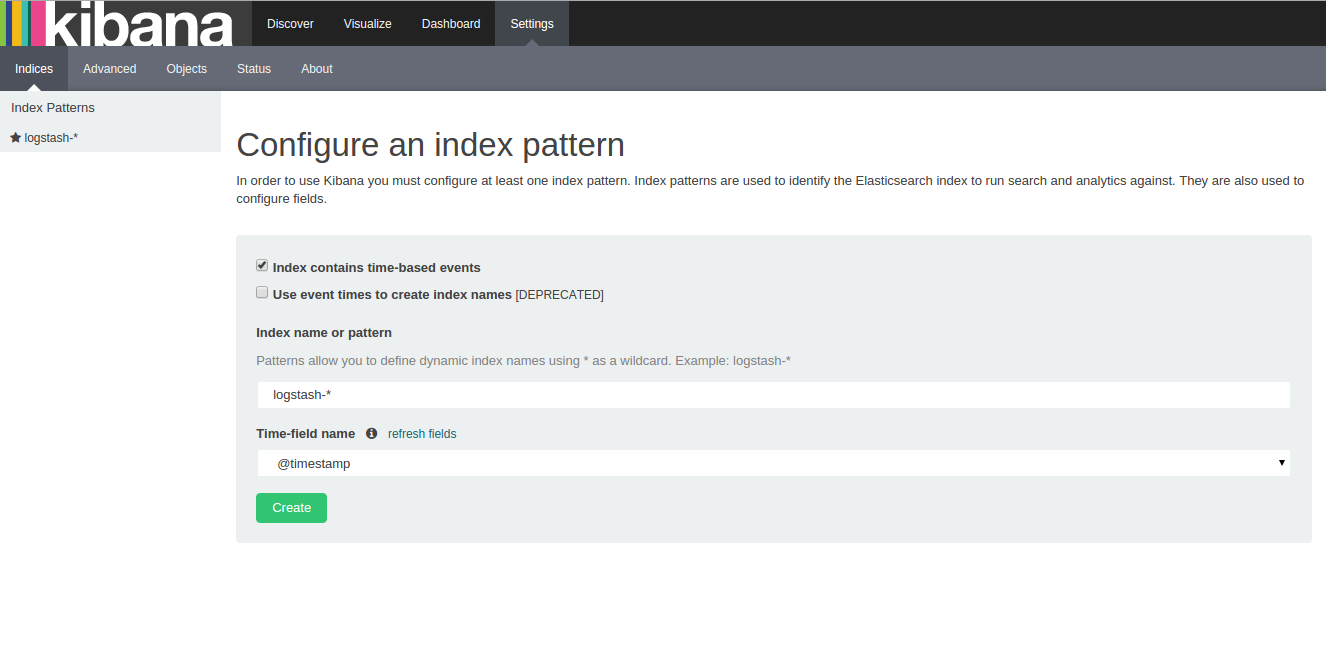View the Status tab
Viewport: 1326px width, 659px height.
click(254, 69)
